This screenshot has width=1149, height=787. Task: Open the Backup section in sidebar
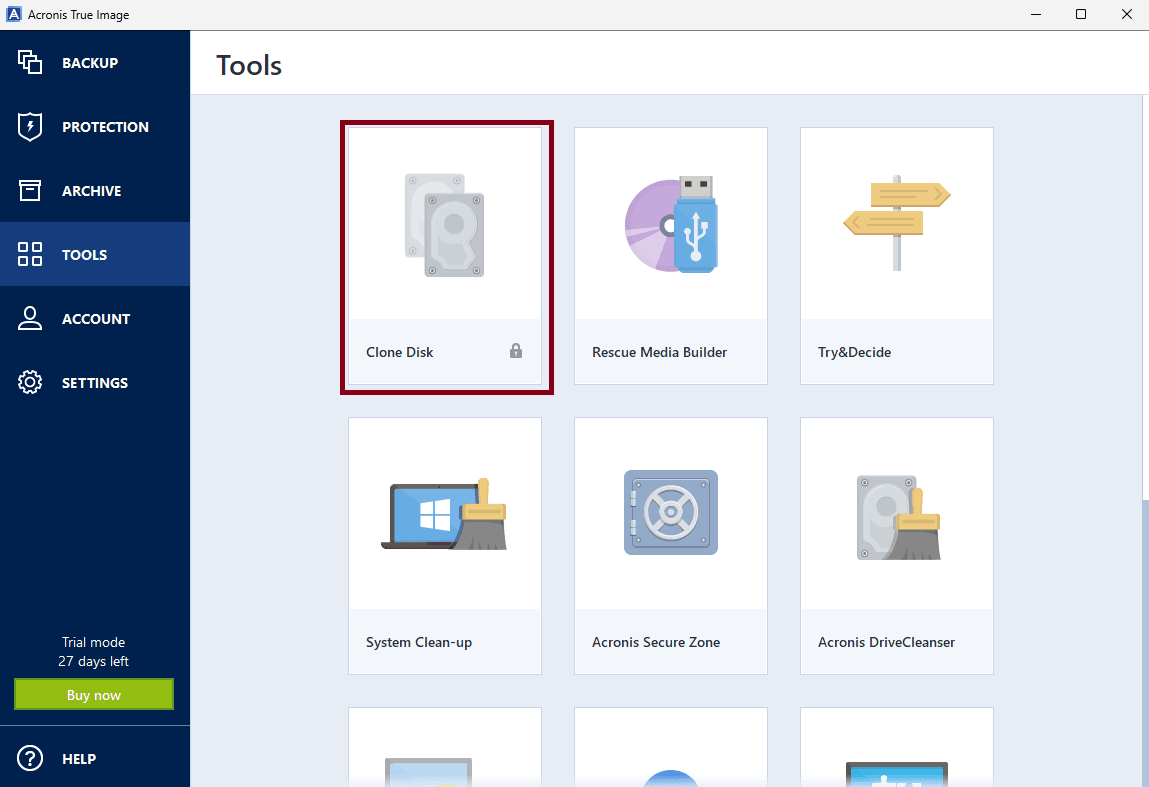pos(95,62)
